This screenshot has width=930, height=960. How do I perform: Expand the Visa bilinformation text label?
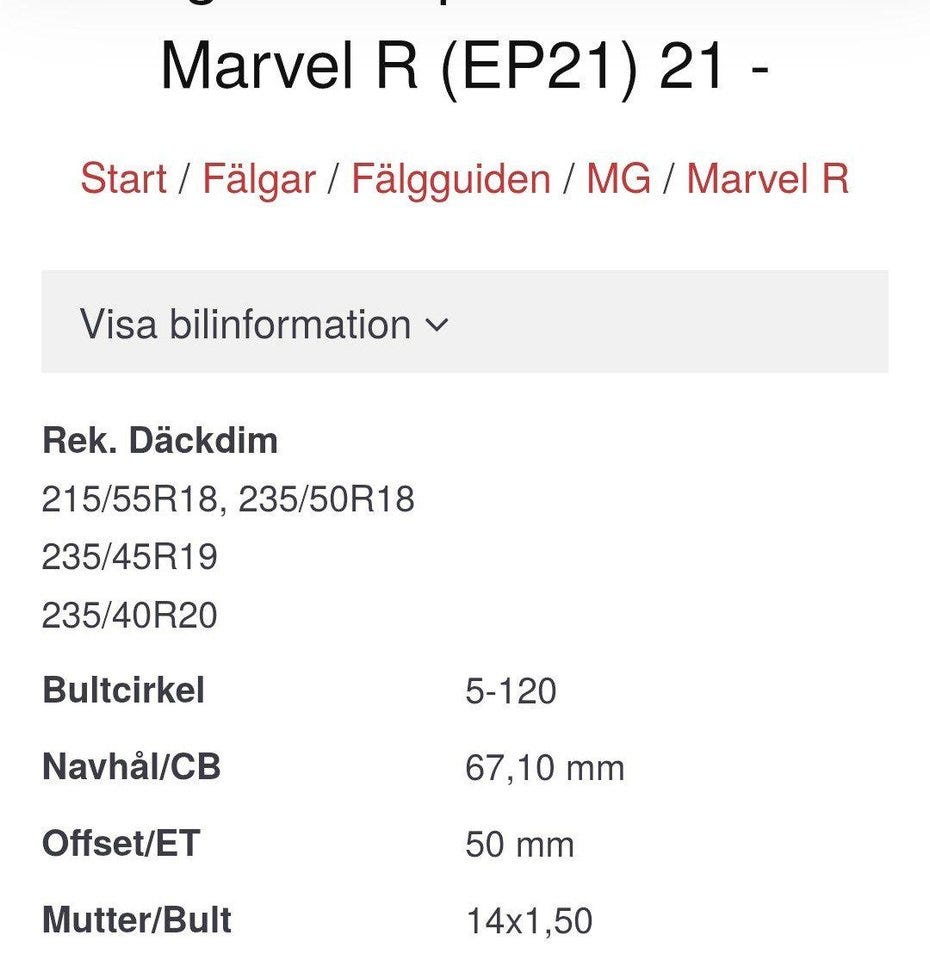(x=245, y=325)
